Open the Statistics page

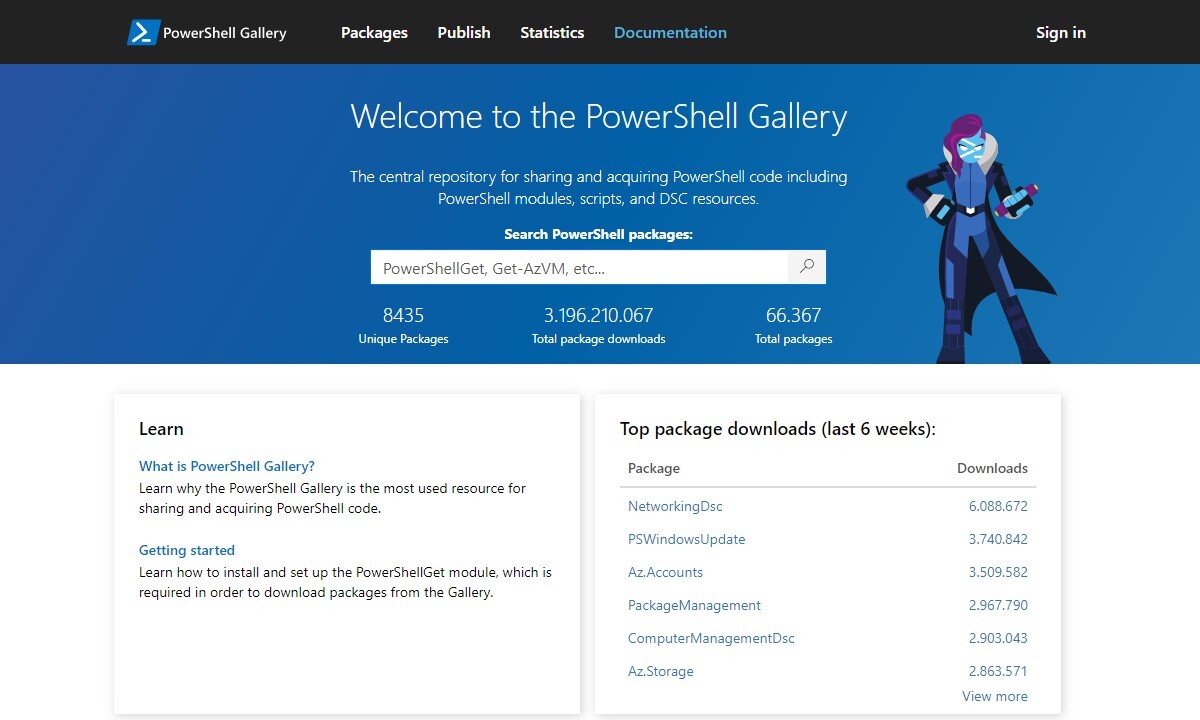[551, 32]
